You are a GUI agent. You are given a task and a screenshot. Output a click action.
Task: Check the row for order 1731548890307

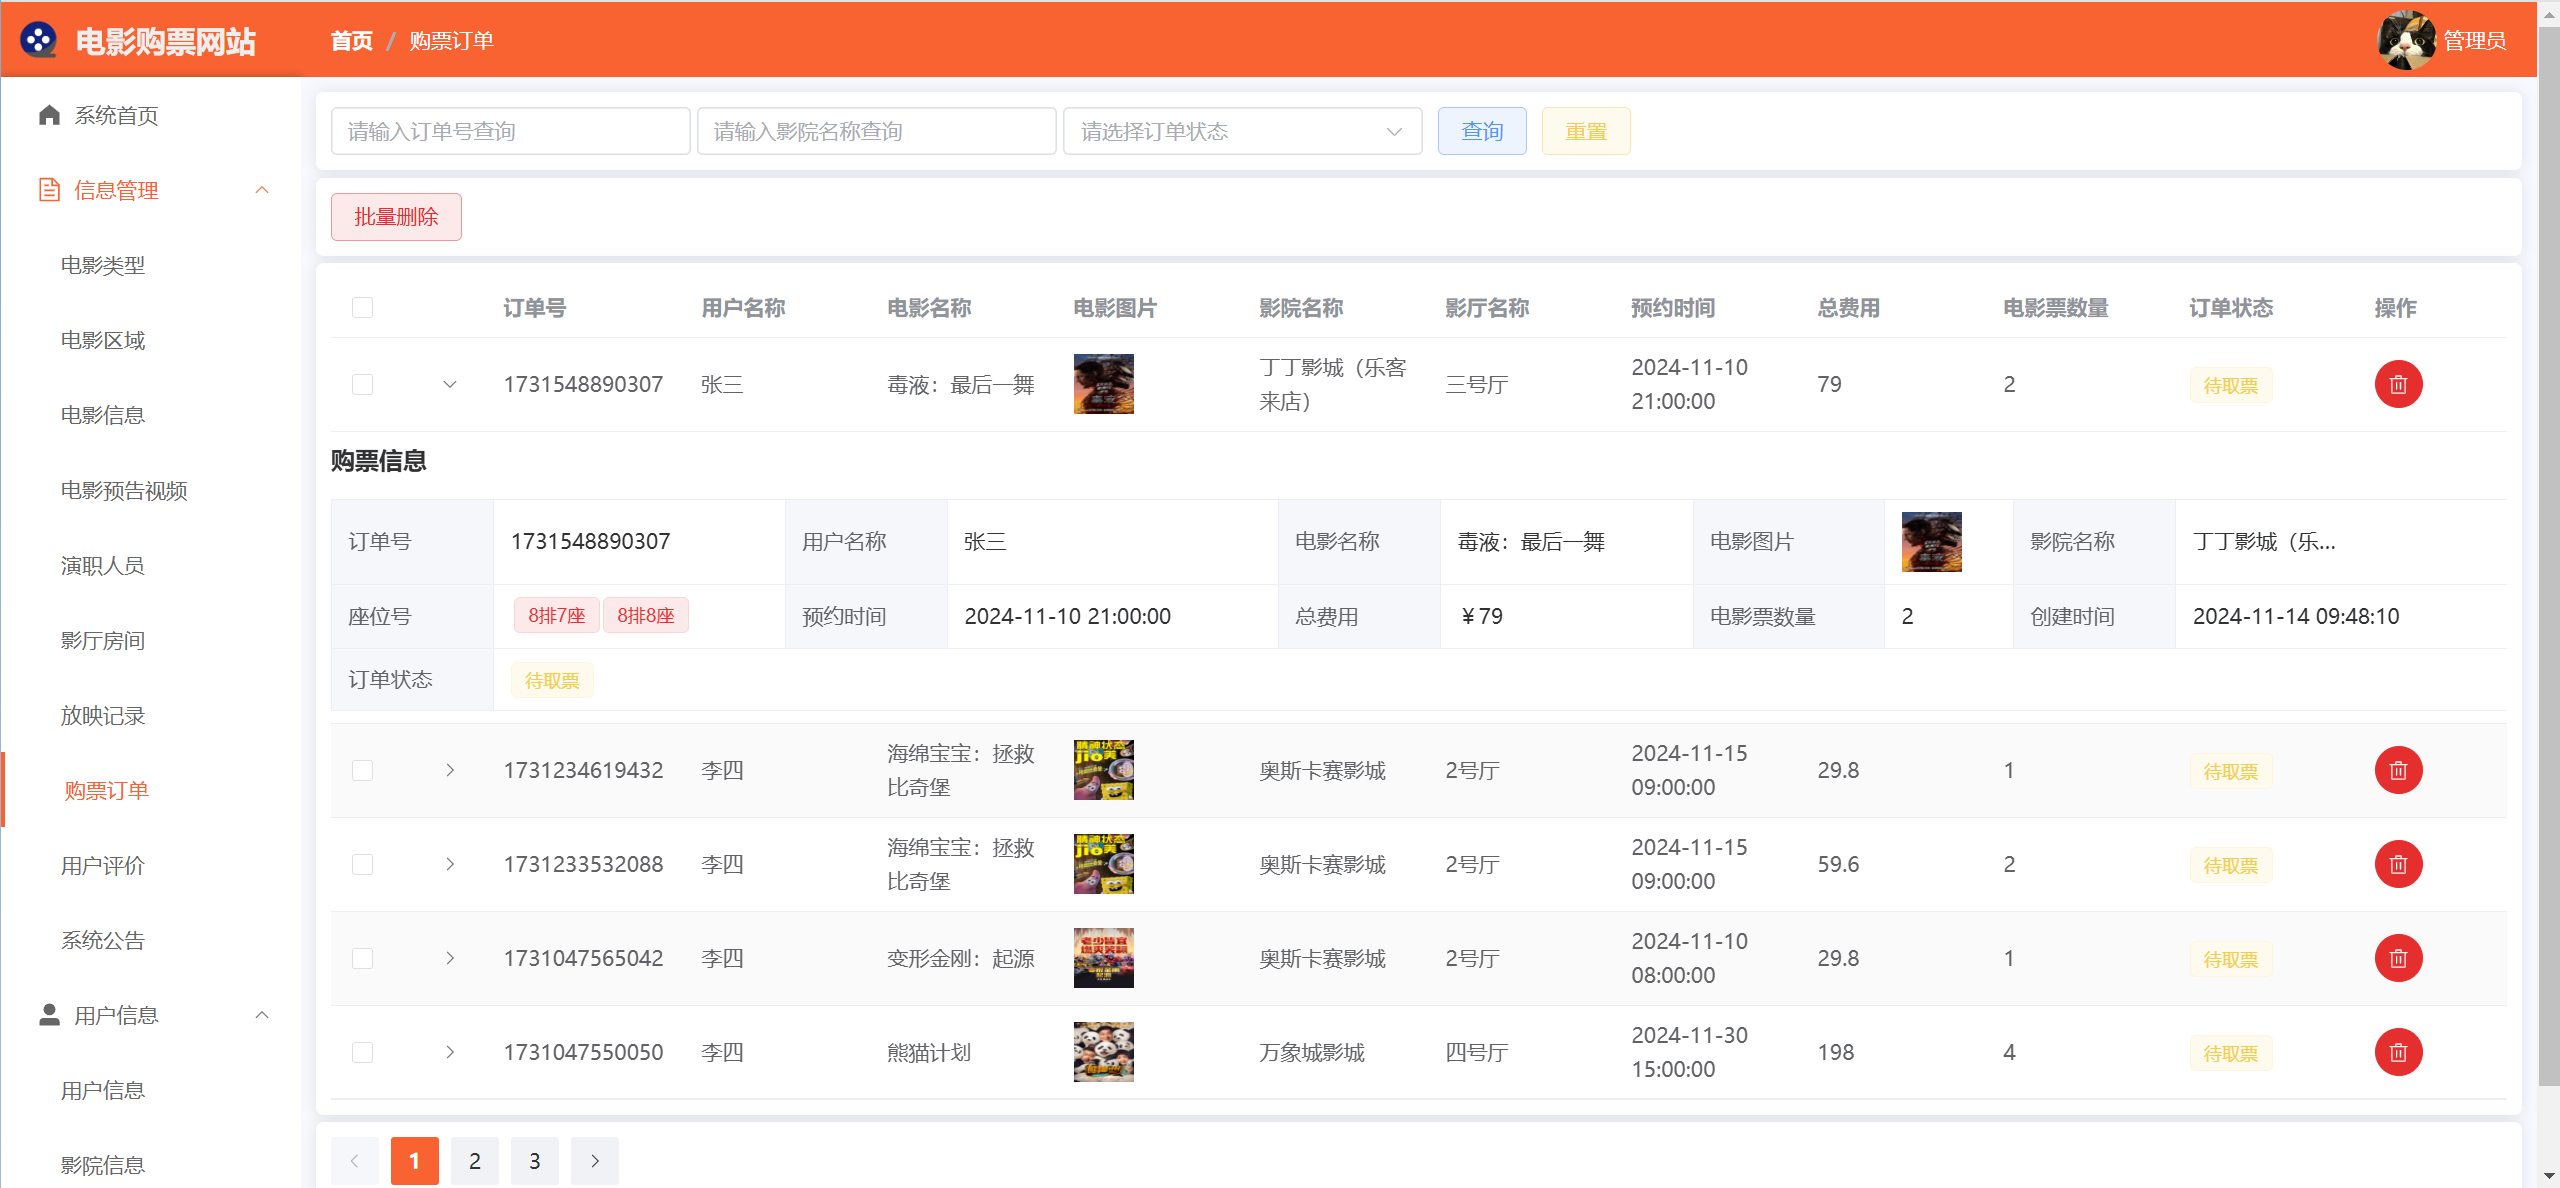362,384
